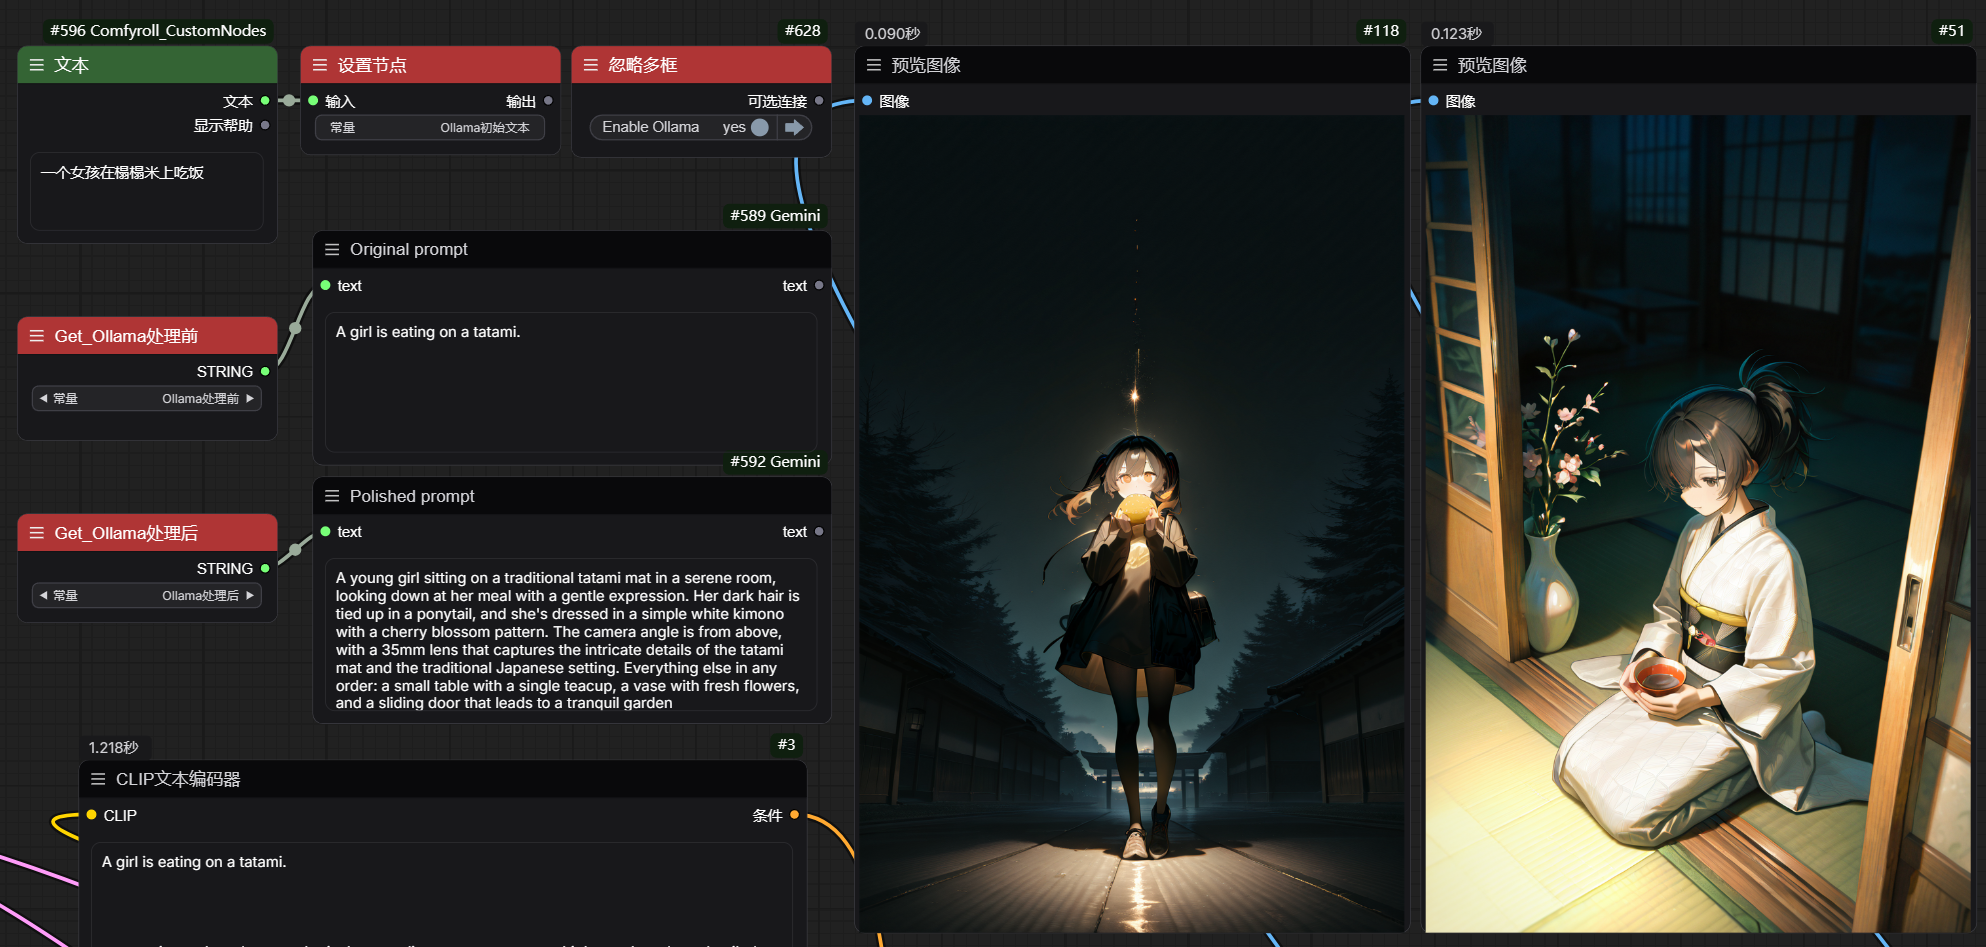Click the Original prompt node hamburger icon
This screenshot has height=947, width=1986.
pos(332,249)
